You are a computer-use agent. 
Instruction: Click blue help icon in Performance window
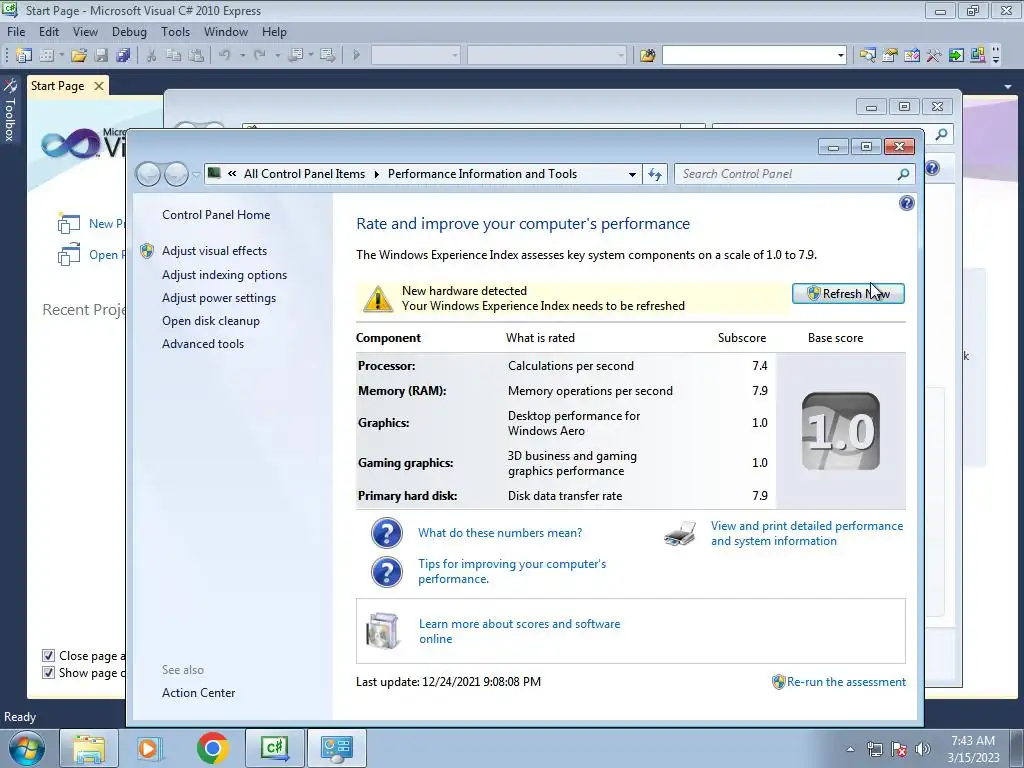[x=906, y=203]
